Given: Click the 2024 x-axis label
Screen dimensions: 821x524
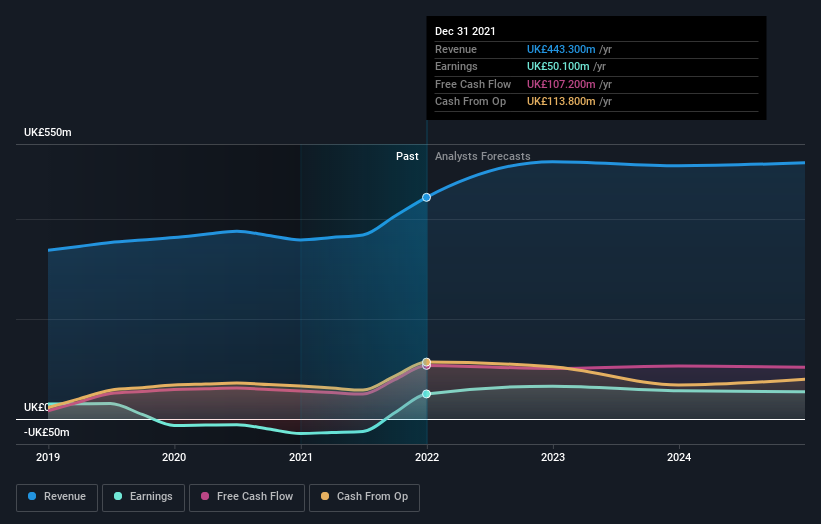Looking at the screenshot, I should pos(679,457).
